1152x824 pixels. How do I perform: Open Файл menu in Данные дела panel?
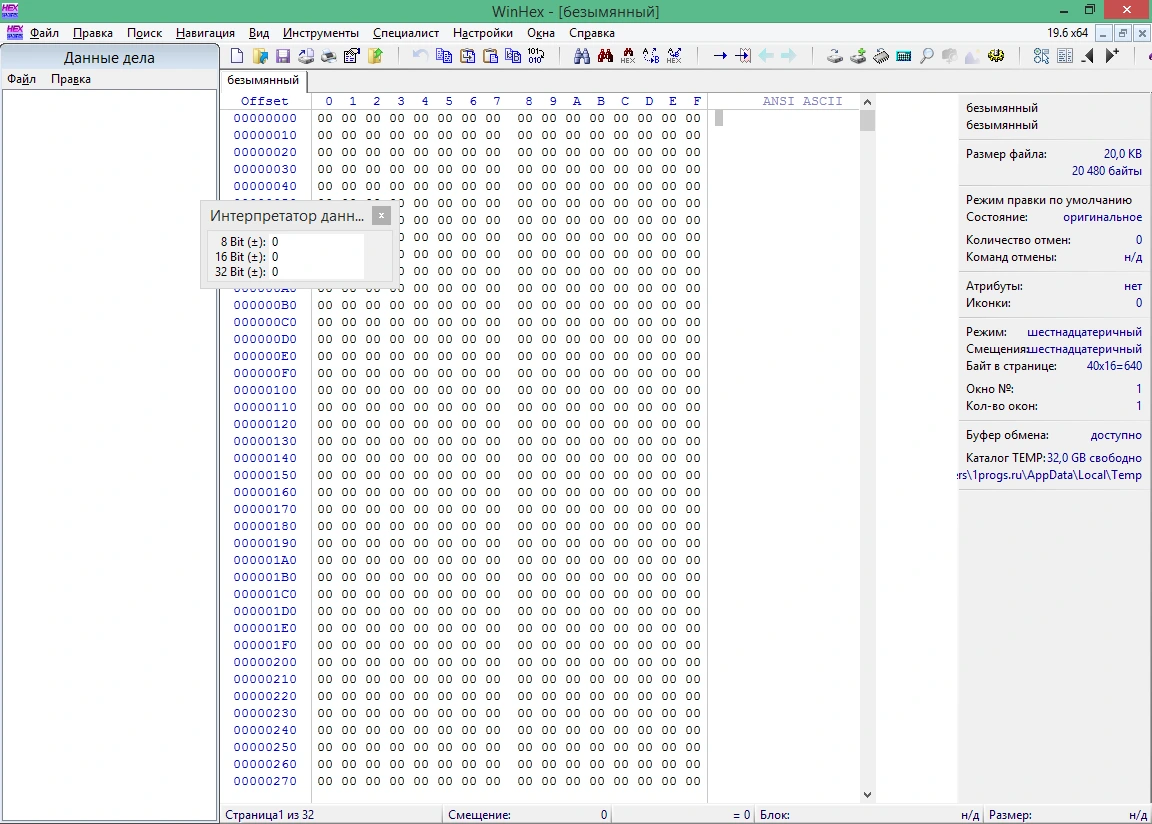(21, 79)
